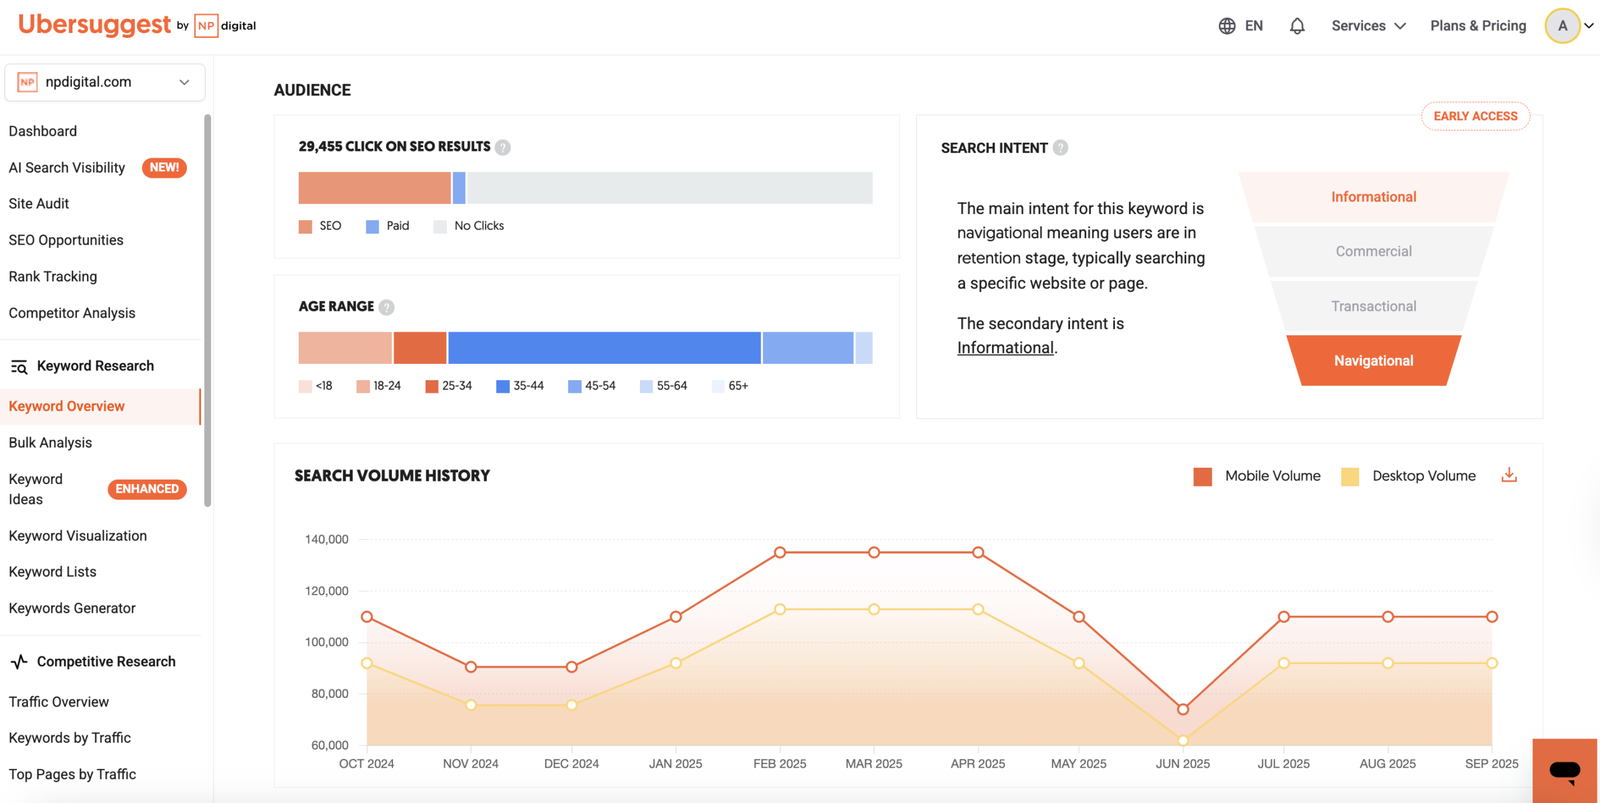Go to Site Audit in sidebar
Image resolution: width=1600 pixels, height=803 pixels.
(x=39, y=203)
